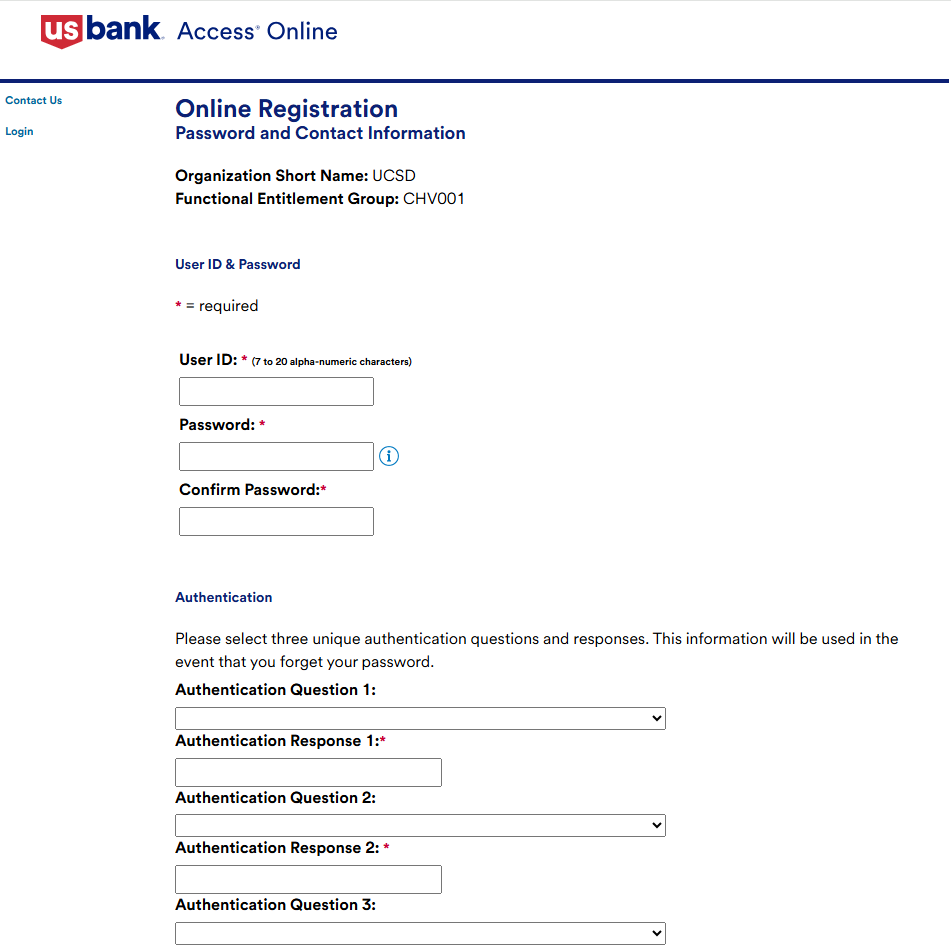
Task: Click the "User ID & Password" section heading
Action: pyautogui.click(x=237, y=264)
